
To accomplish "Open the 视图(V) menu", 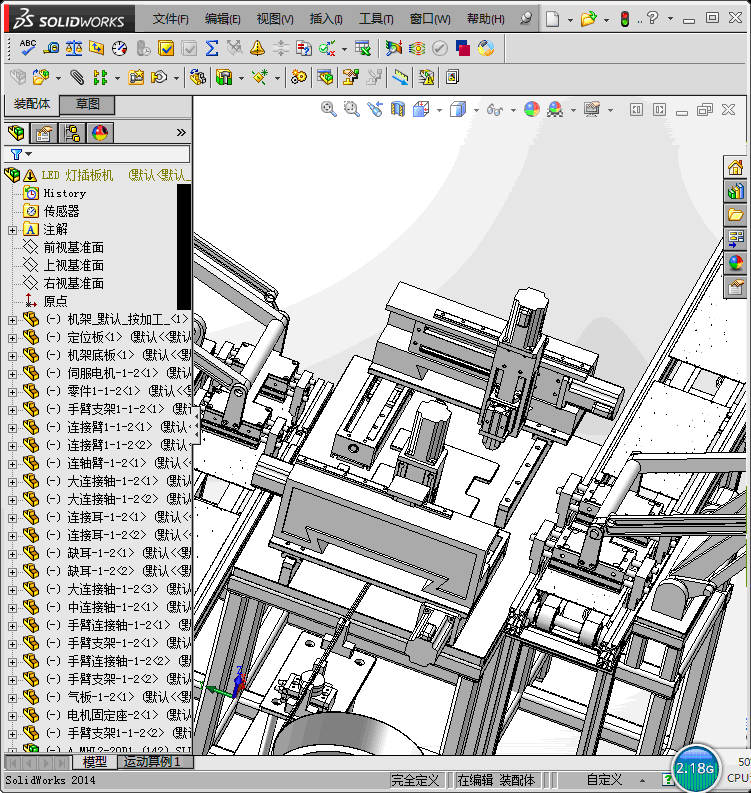I will click(x=275, y=19).
